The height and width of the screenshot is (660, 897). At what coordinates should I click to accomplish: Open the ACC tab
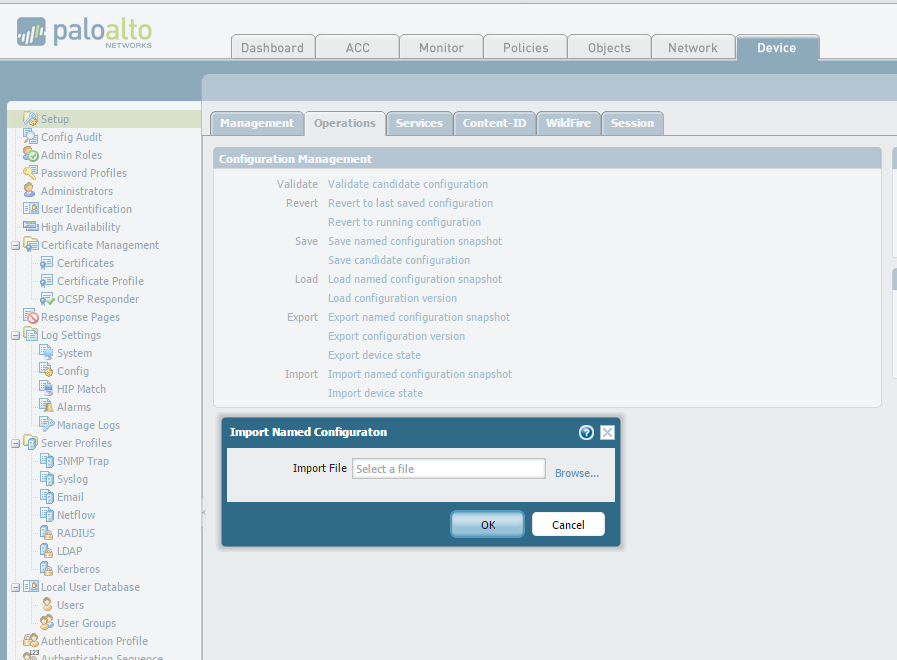coord(358,47)
